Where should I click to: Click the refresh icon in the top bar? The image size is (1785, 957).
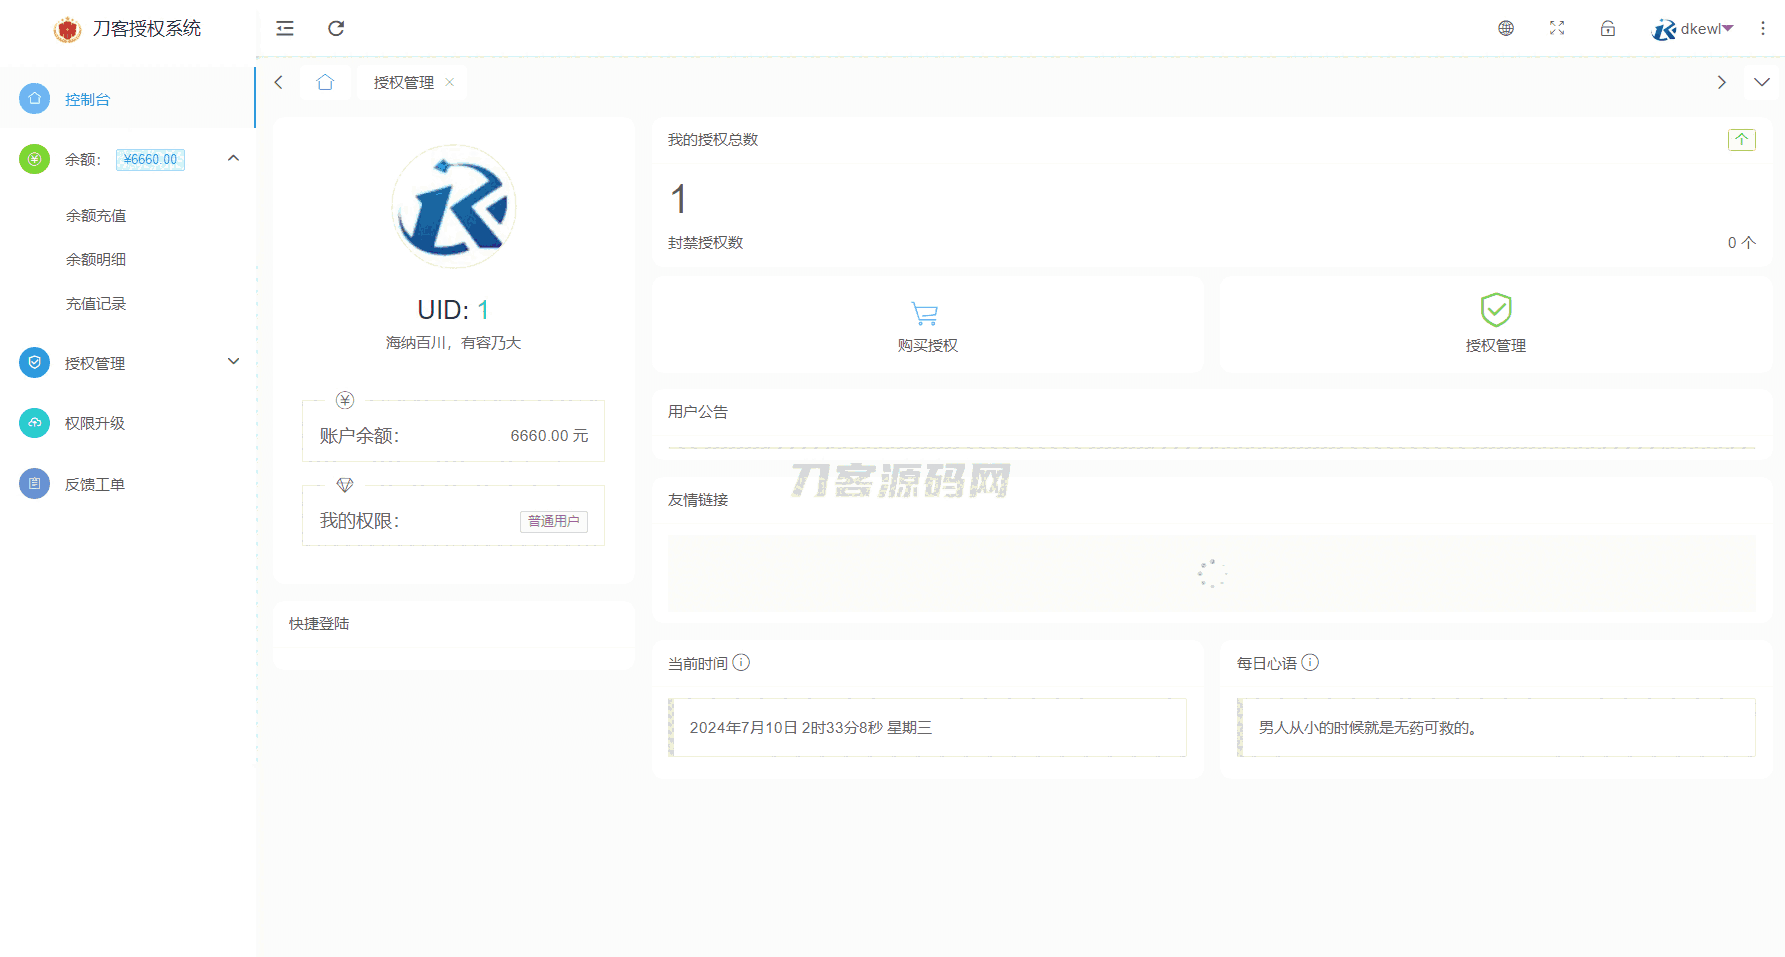(x=336, y=29)
